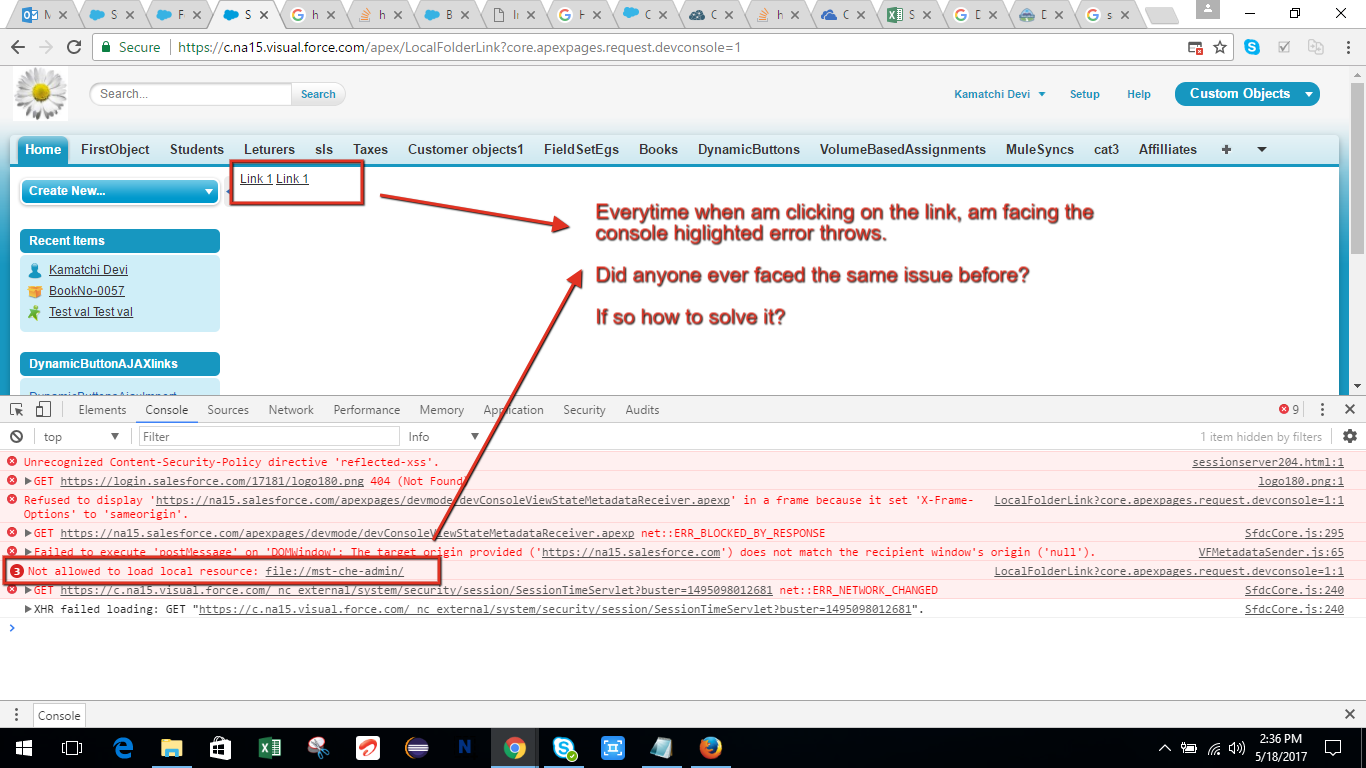Viewport: 1366px width, 768px height.
Task: Open the Kamatchi Devi user menu
Action: 1000,94
